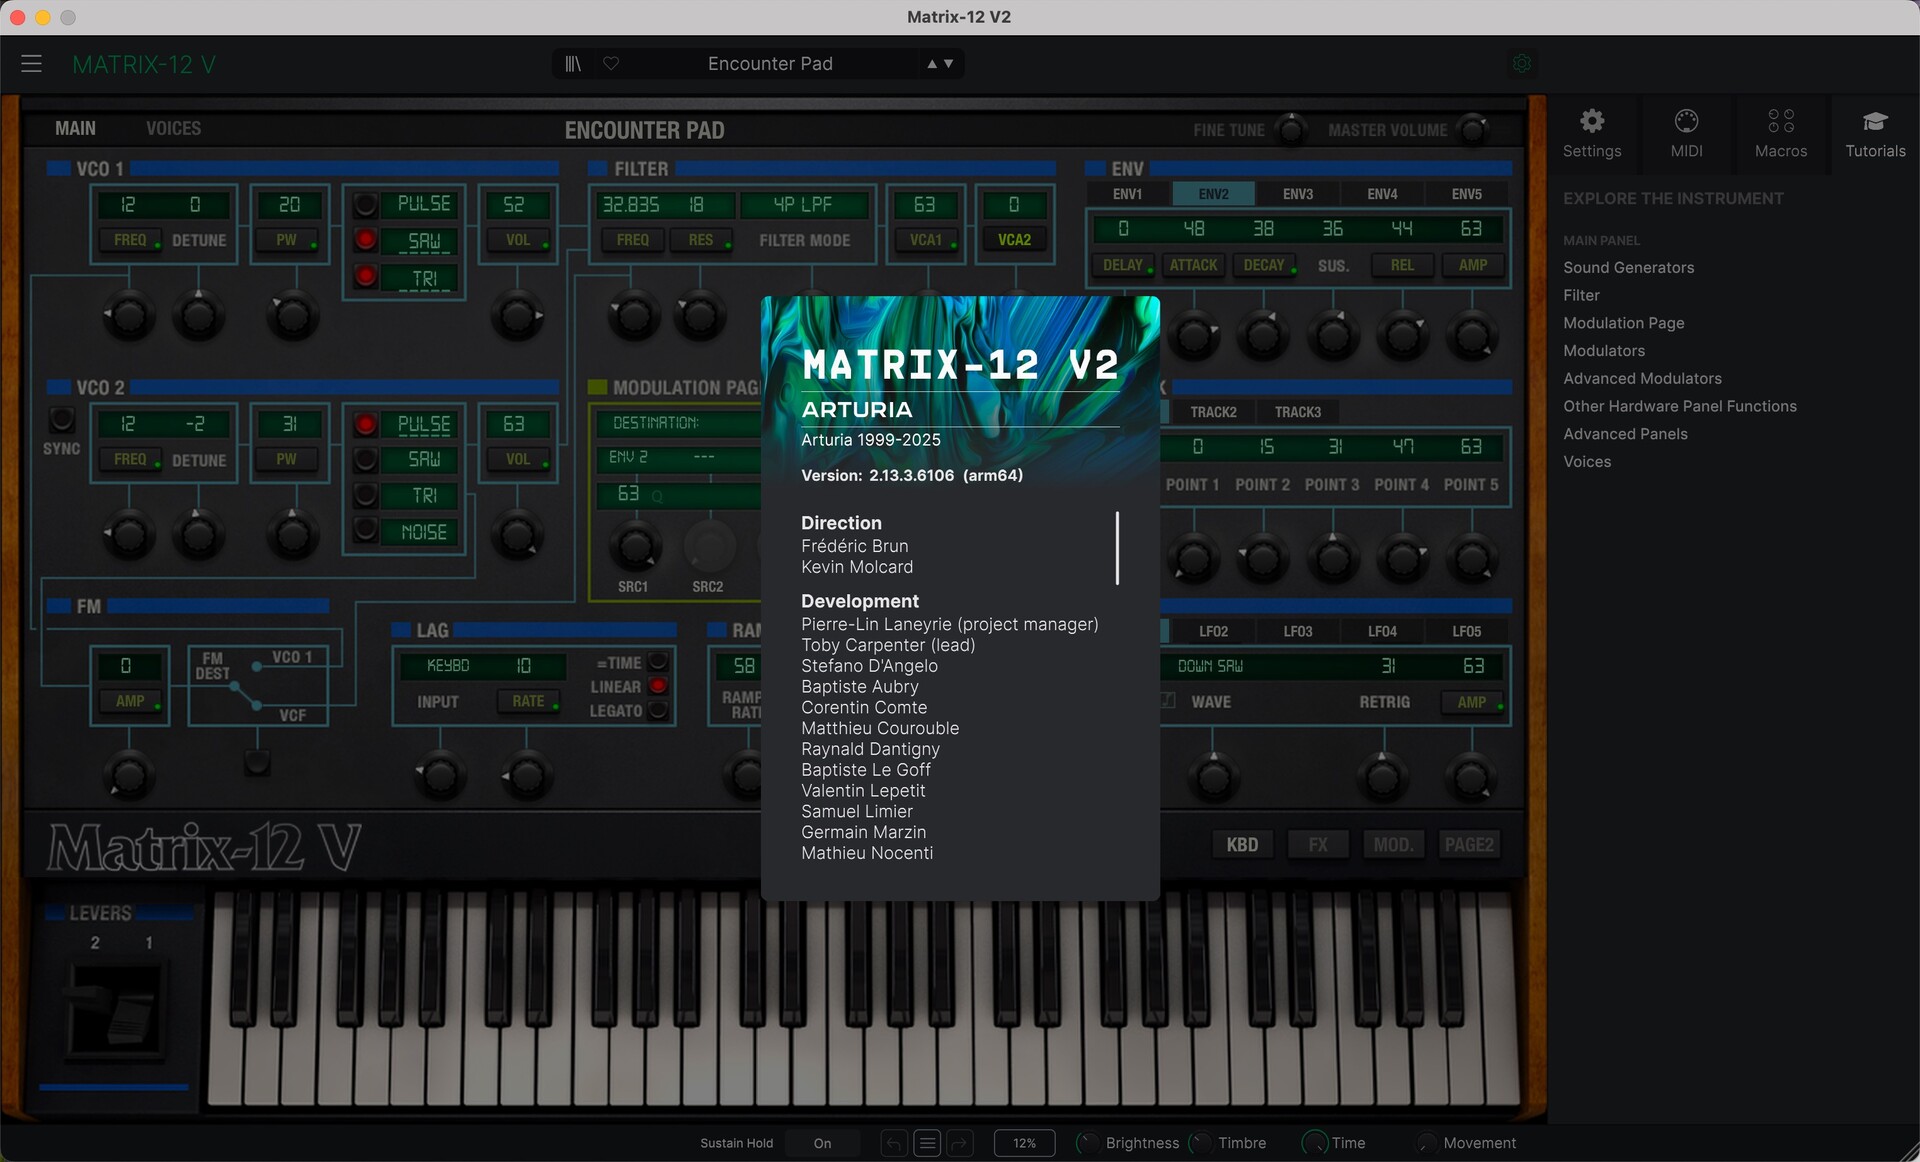Open the LAG input KEYBD selector
The width and height of the screenshot is (1920, 1162).
click(448, 666)
